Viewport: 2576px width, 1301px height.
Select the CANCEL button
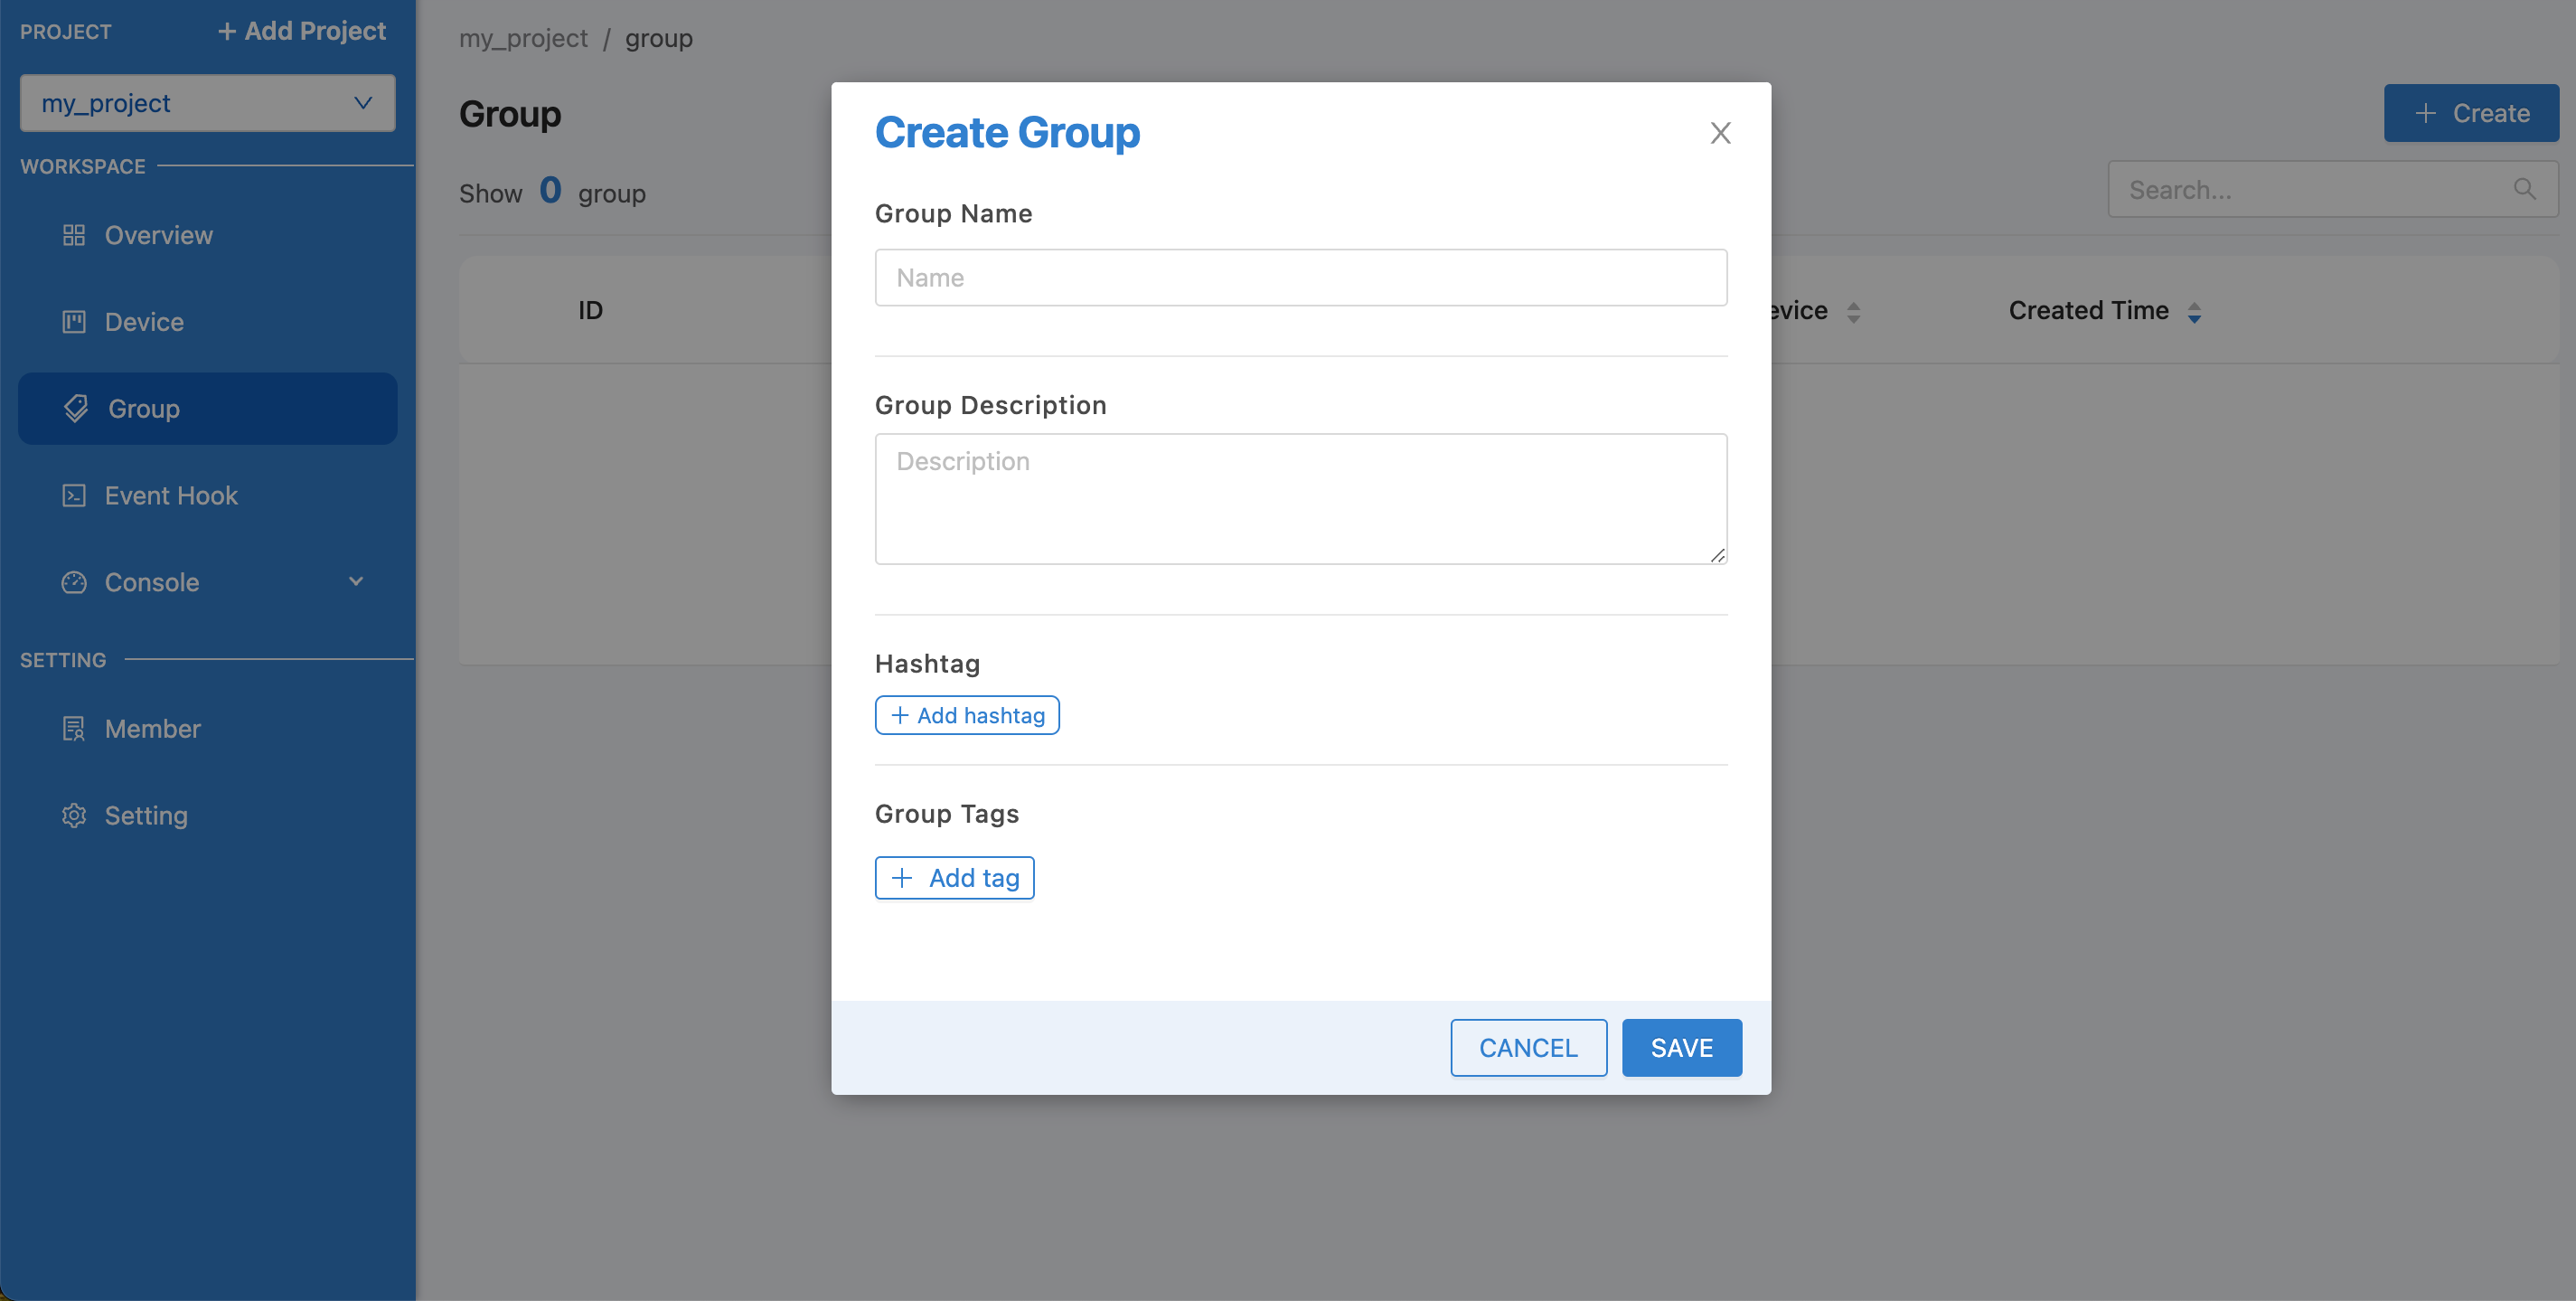[1528, 1047]
